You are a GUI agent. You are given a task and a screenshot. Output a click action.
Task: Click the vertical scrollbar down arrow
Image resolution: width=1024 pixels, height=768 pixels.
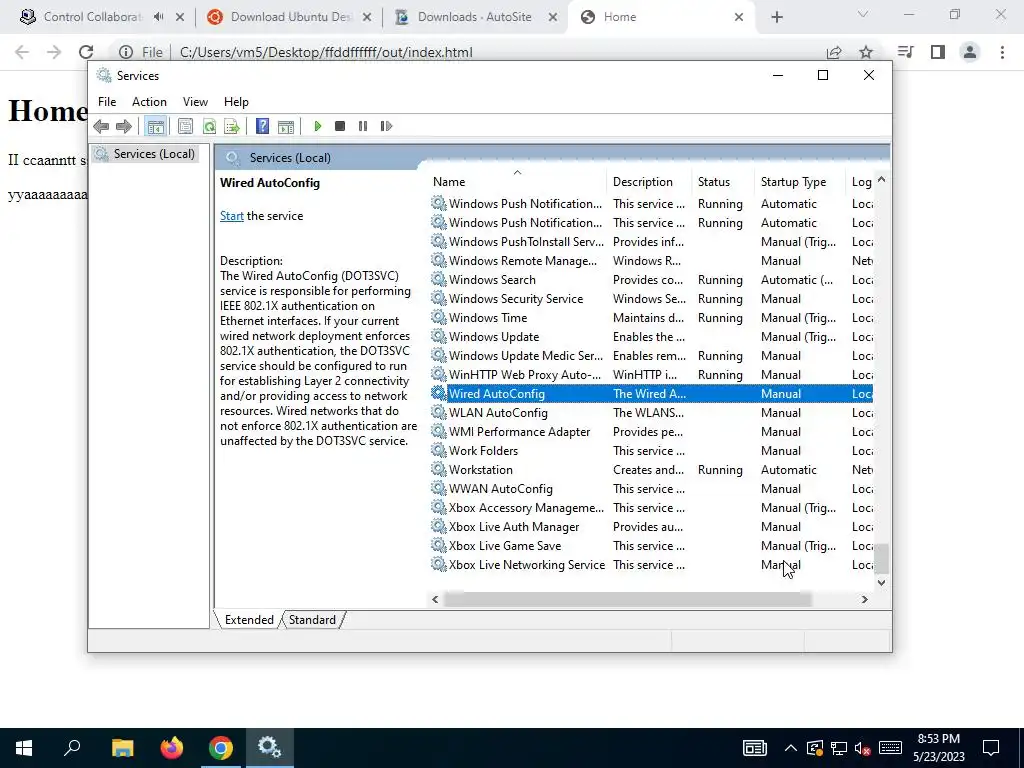[x=882, y=583]
